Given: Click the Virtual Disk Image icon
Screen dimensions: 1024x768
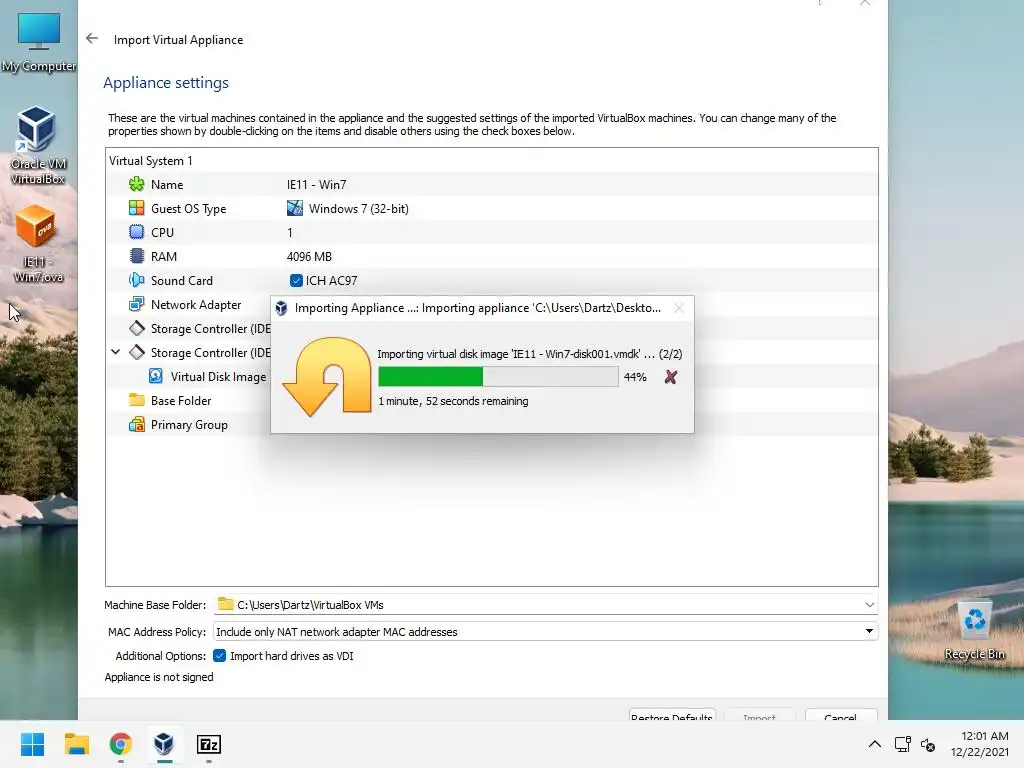Looking at the screenshot, I should [155, 376].
